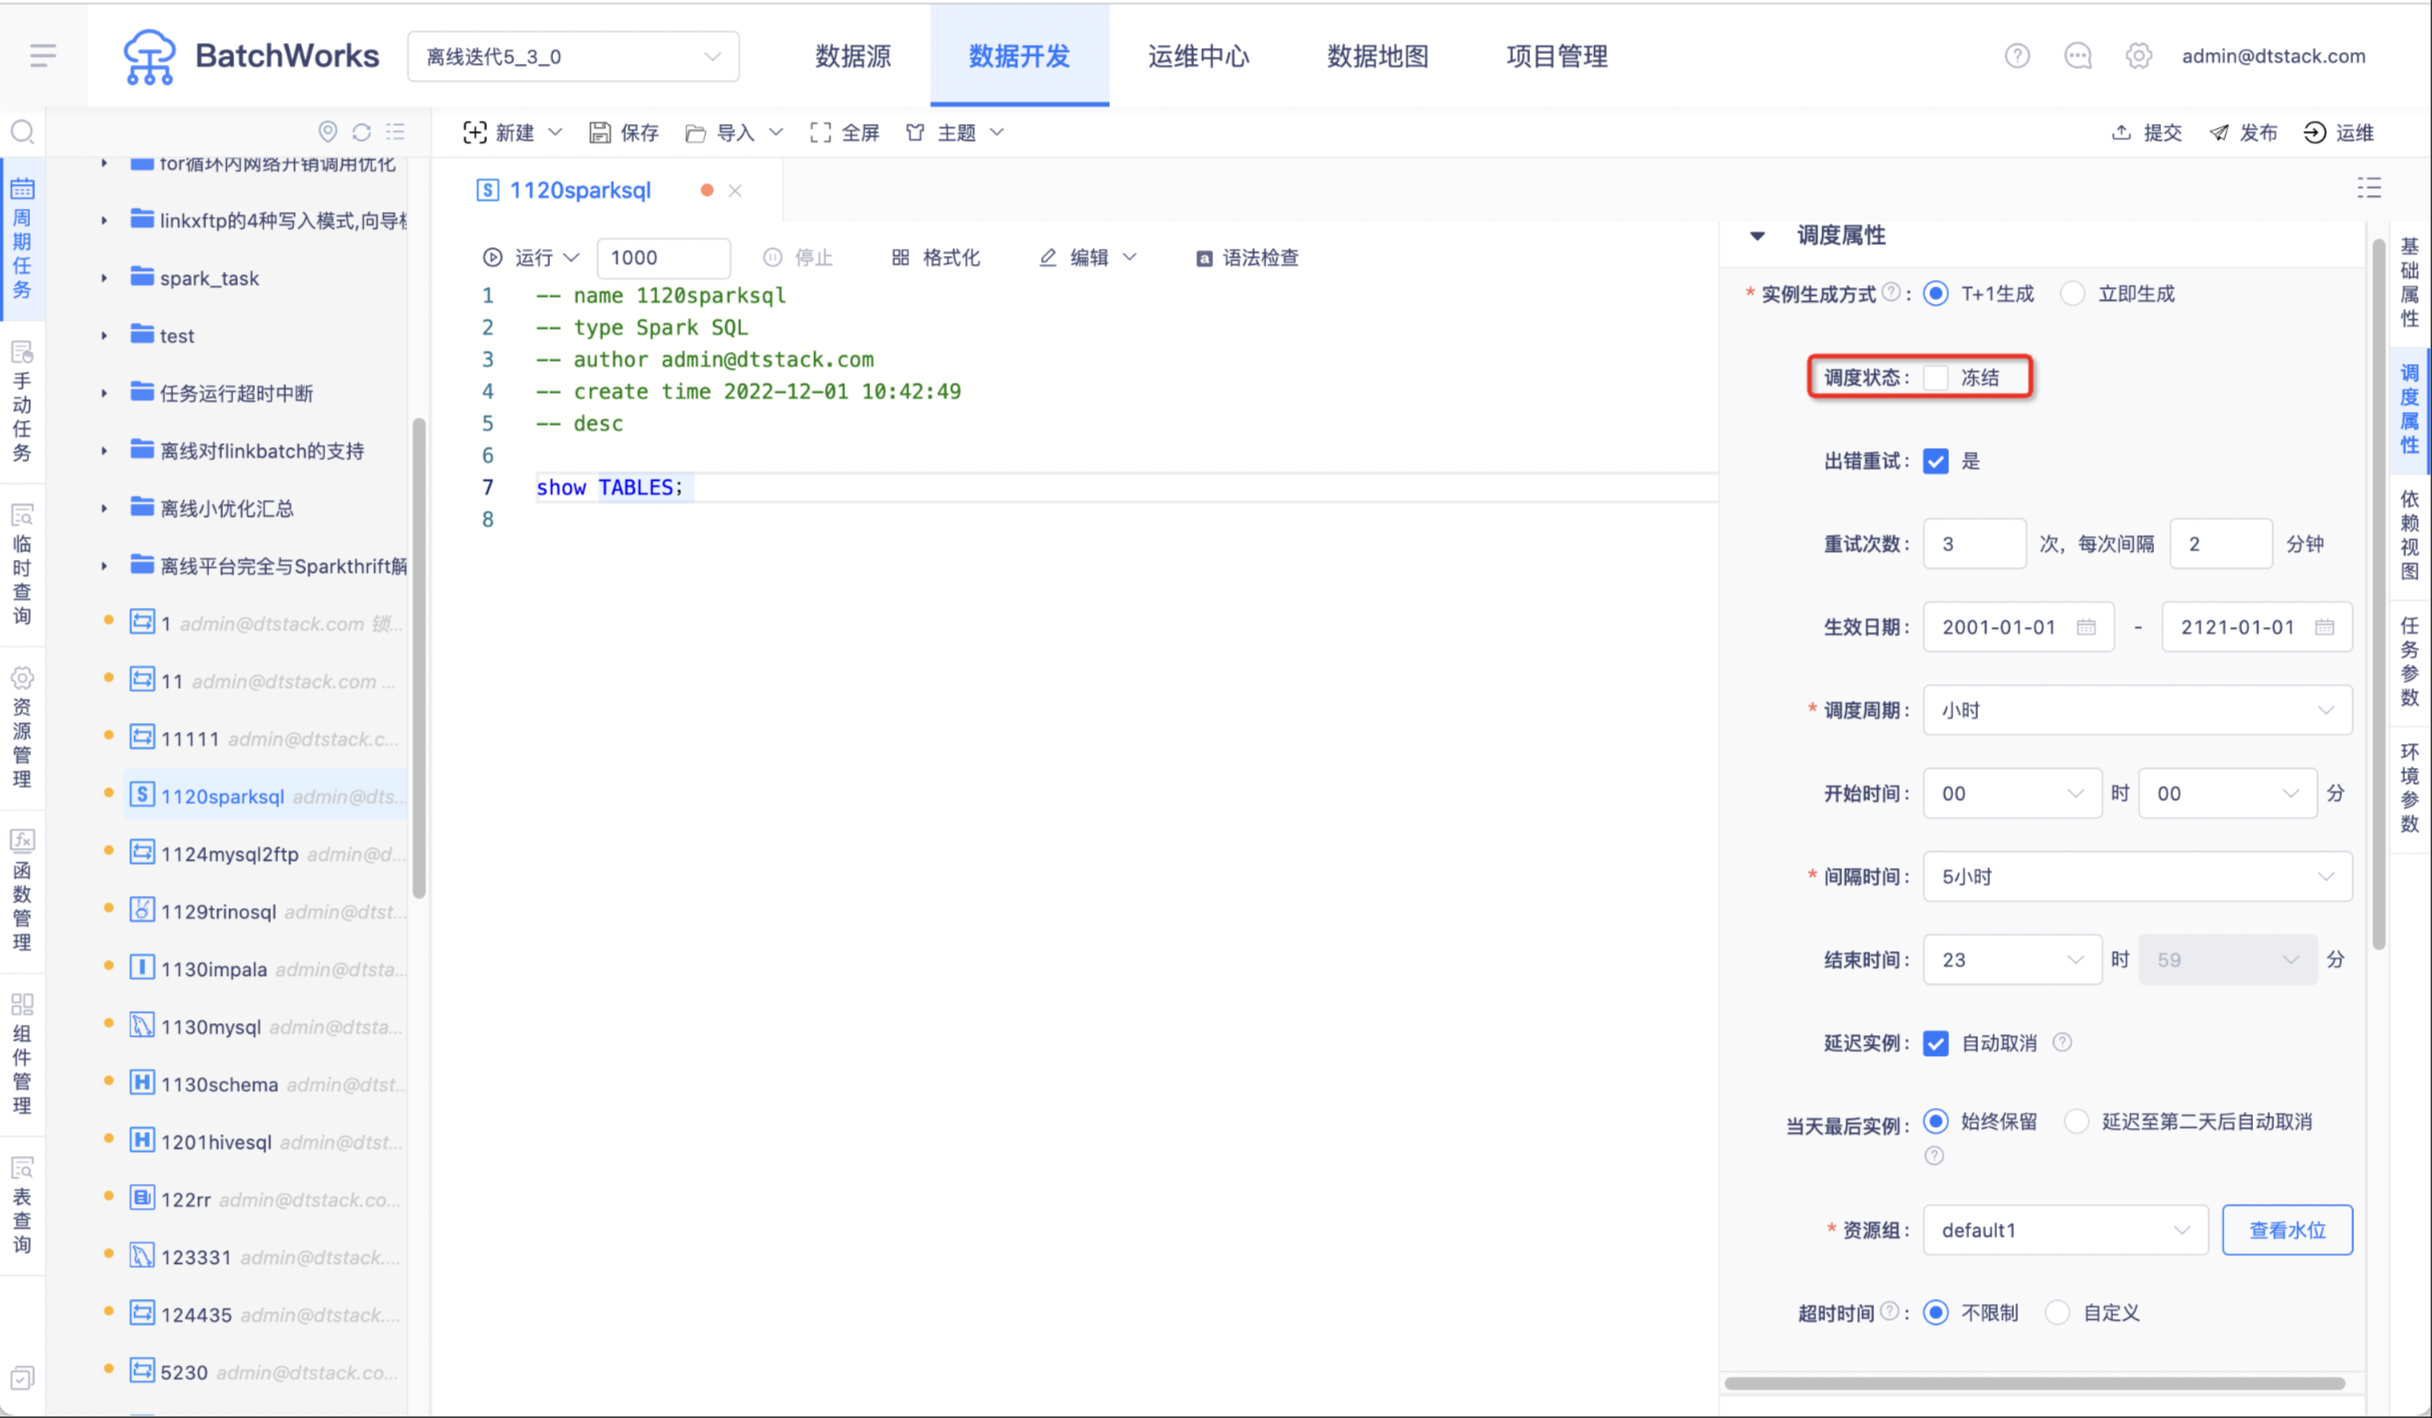Open the settings gear icon in header
Screen dimensions: 2432x1418
coord(2138,56)
